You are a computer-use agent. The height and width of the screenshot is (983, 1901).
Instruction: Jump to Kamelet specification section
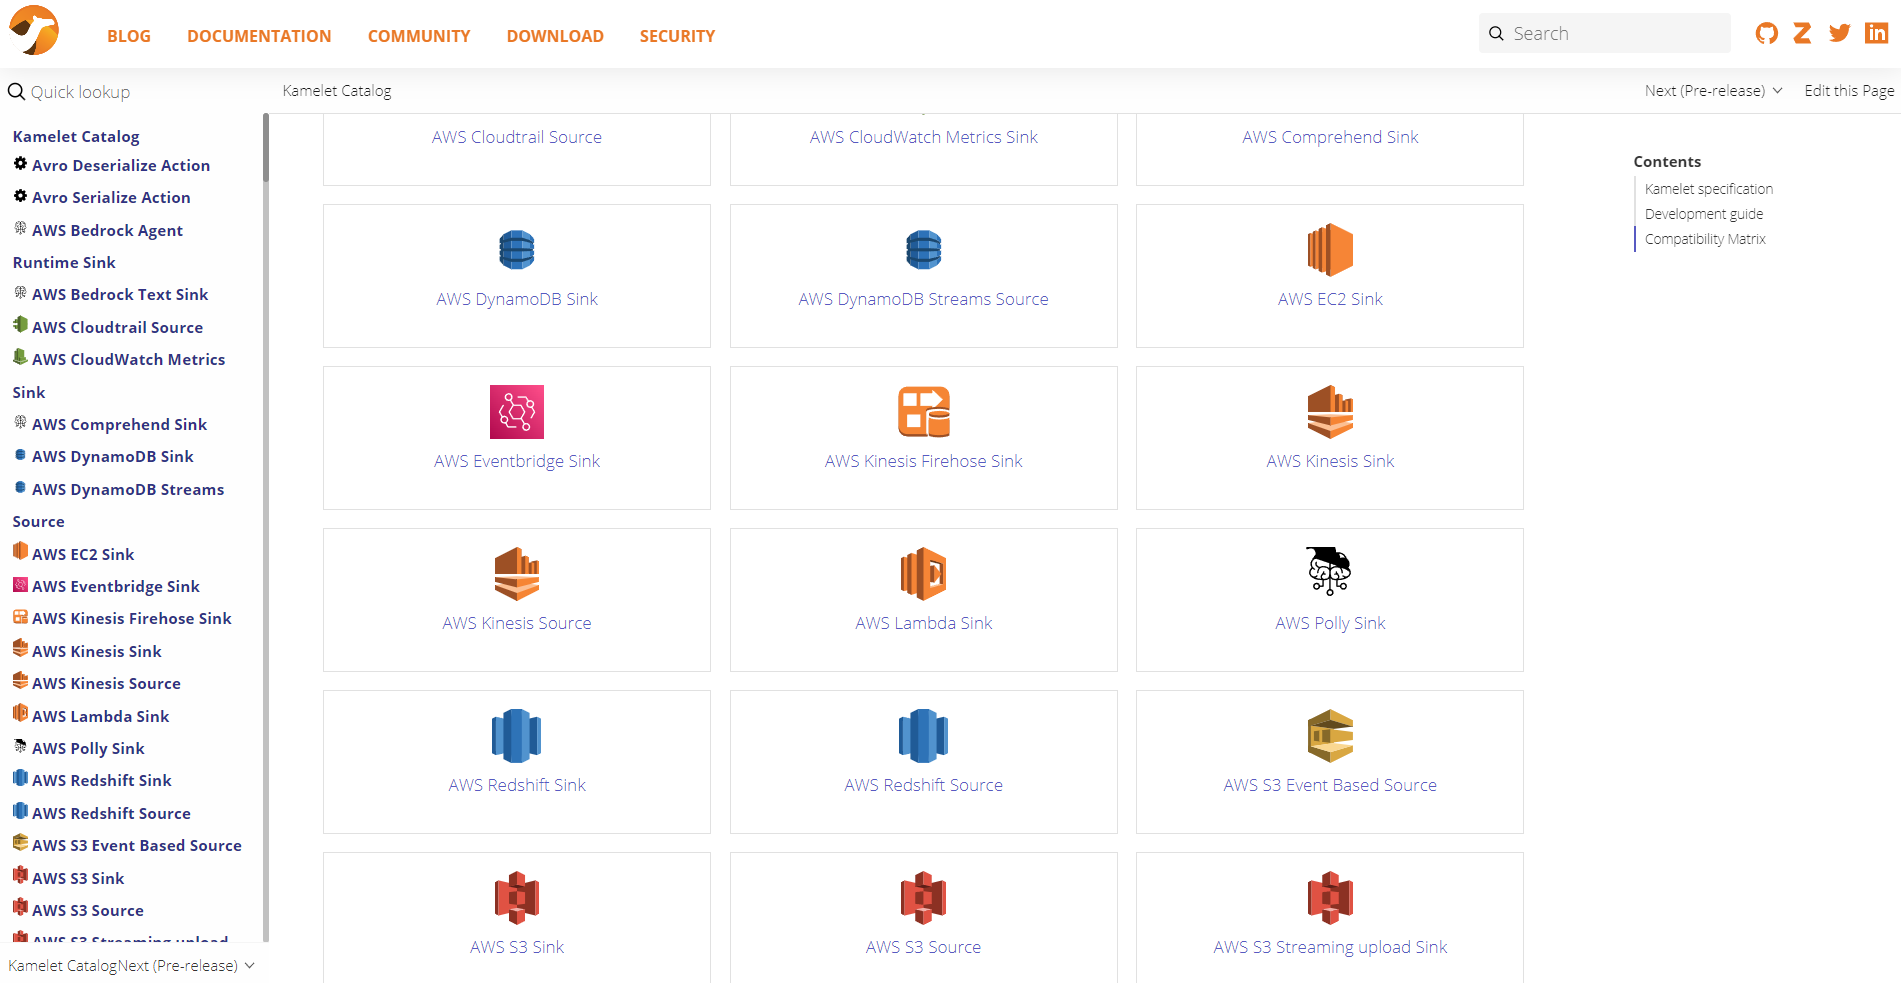click(x=1709, y=189)
